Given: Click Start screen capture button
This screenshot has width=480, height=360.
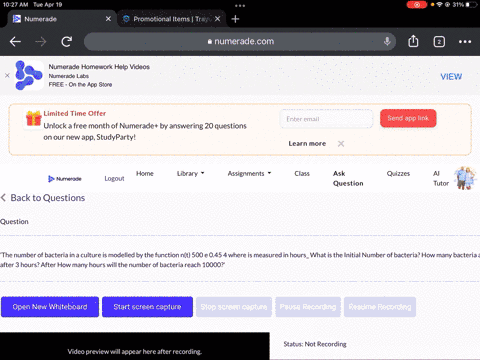Looking at the screenshot, I should (147, 307).
